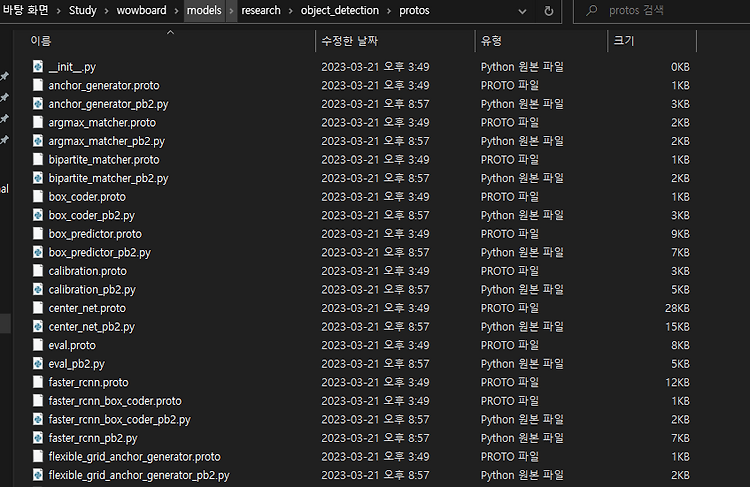This screenshot has height=487, width=750.
Task: Open the address bar history dropdown
Action: pyautogui.click(x=522, y=11)
